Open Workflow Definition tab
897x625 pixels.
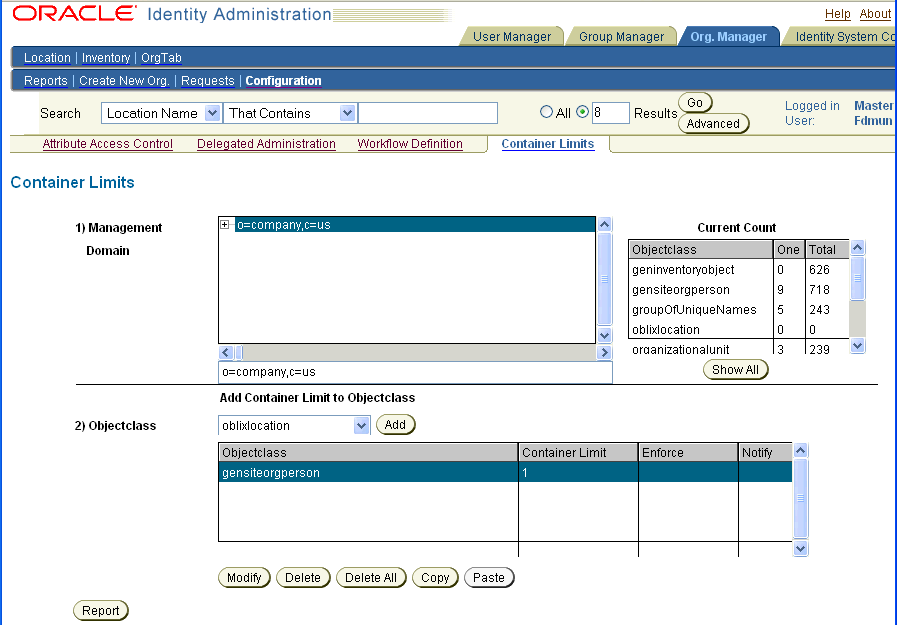point(410,144)
